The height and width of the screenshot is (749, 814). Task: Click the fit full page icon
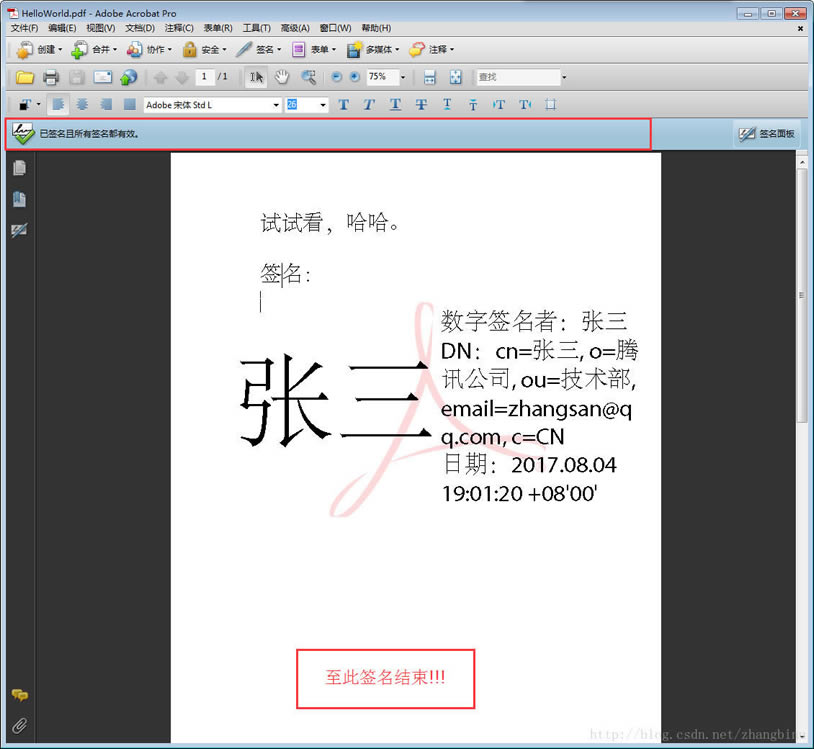click(x=455, y=77)
